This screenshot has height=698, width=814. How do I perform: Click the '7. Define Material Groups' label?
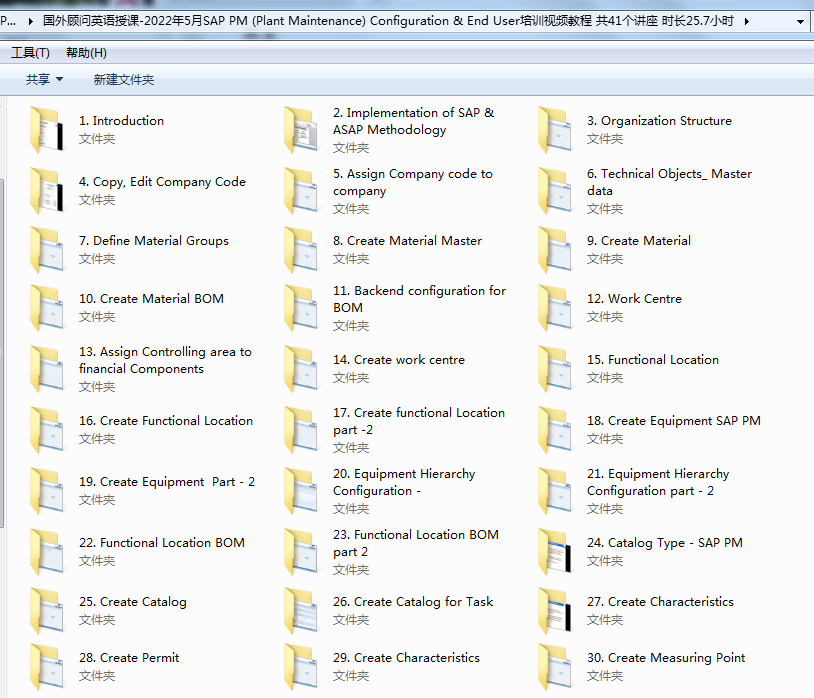154,241
